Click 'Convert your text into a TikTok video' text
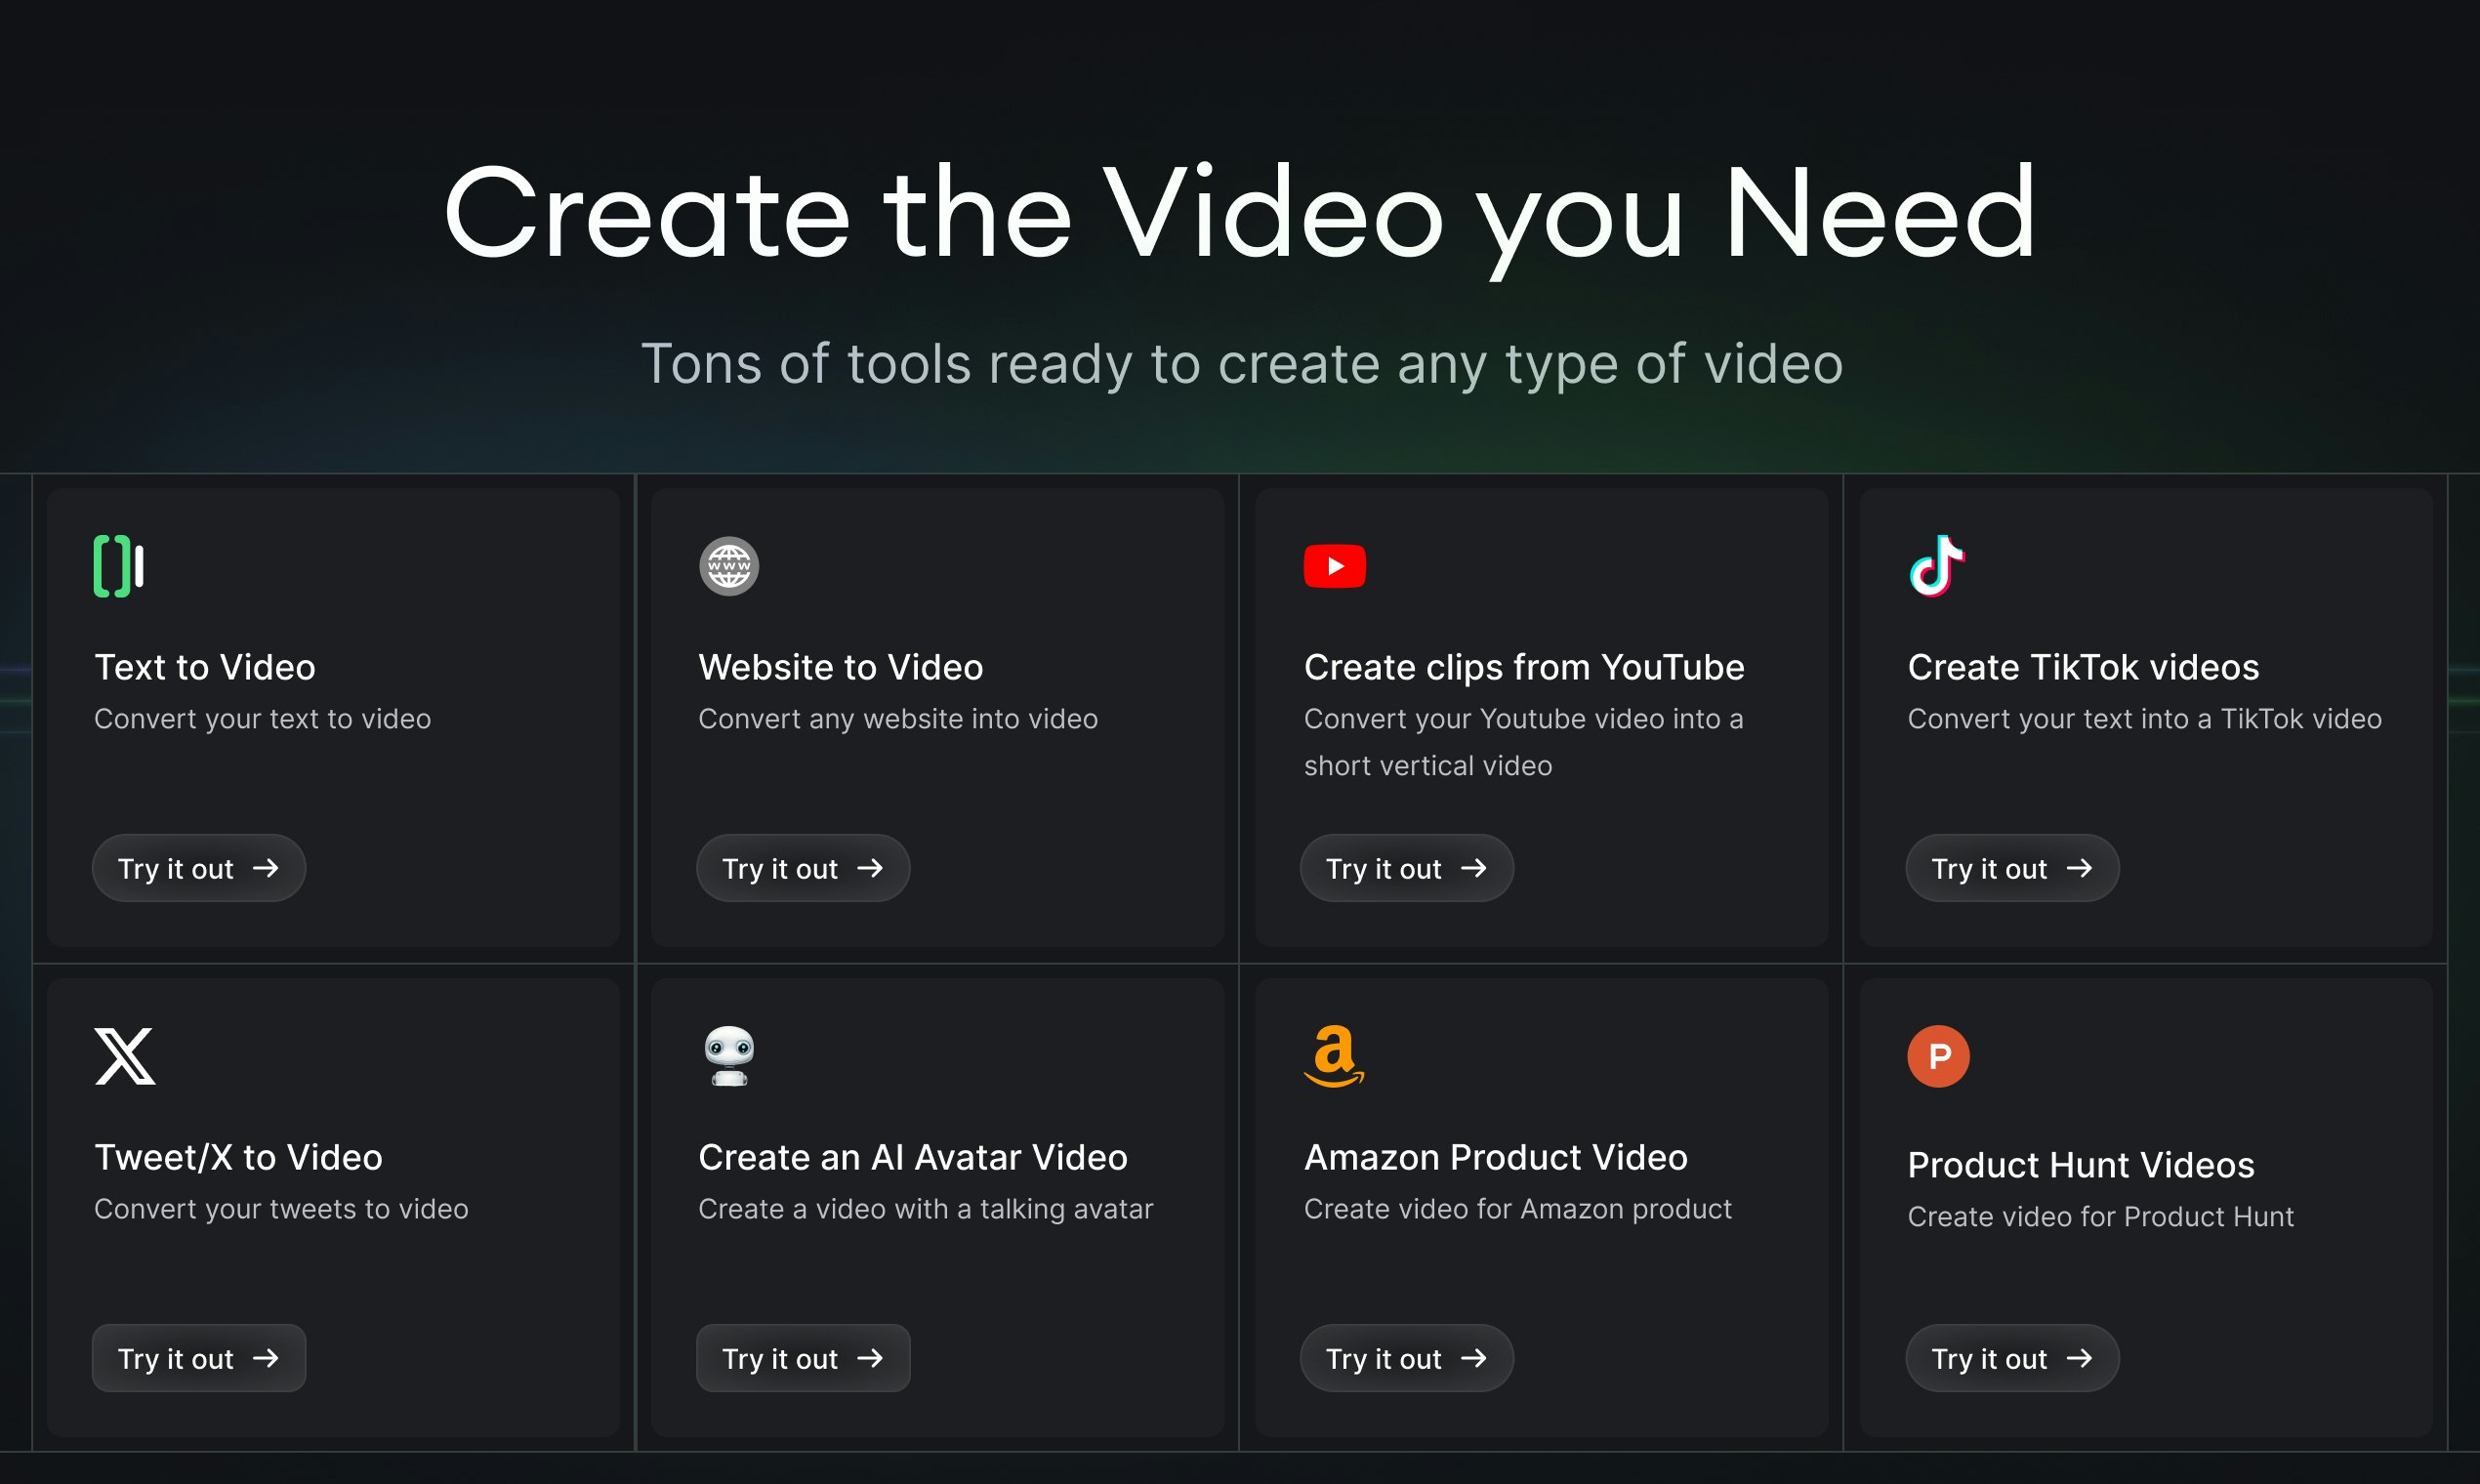The width and height of the screenshot is (2480, 1484). pyautogui.click(x=2145, y=719)
